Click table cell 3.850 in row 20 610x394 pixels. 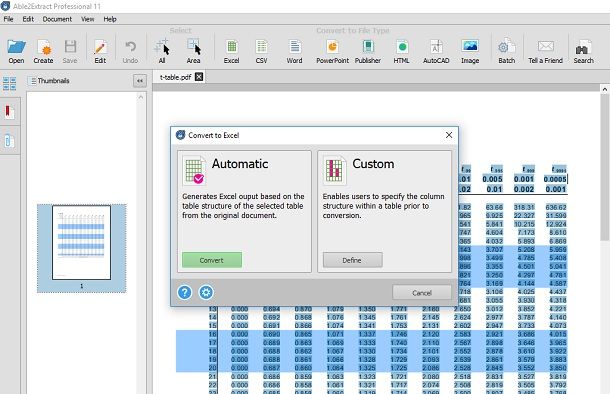(558, 368)
